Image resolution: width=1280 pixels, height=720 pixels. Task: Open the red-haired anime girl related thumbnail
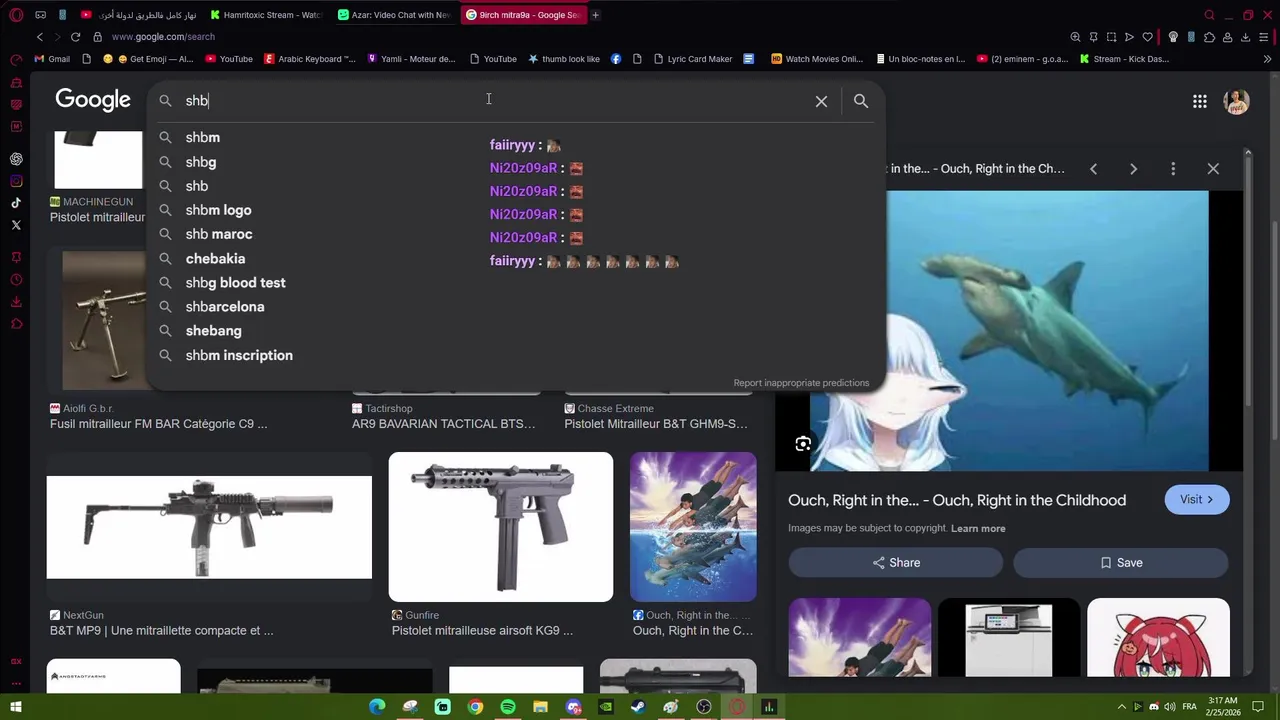(1158, 638)
